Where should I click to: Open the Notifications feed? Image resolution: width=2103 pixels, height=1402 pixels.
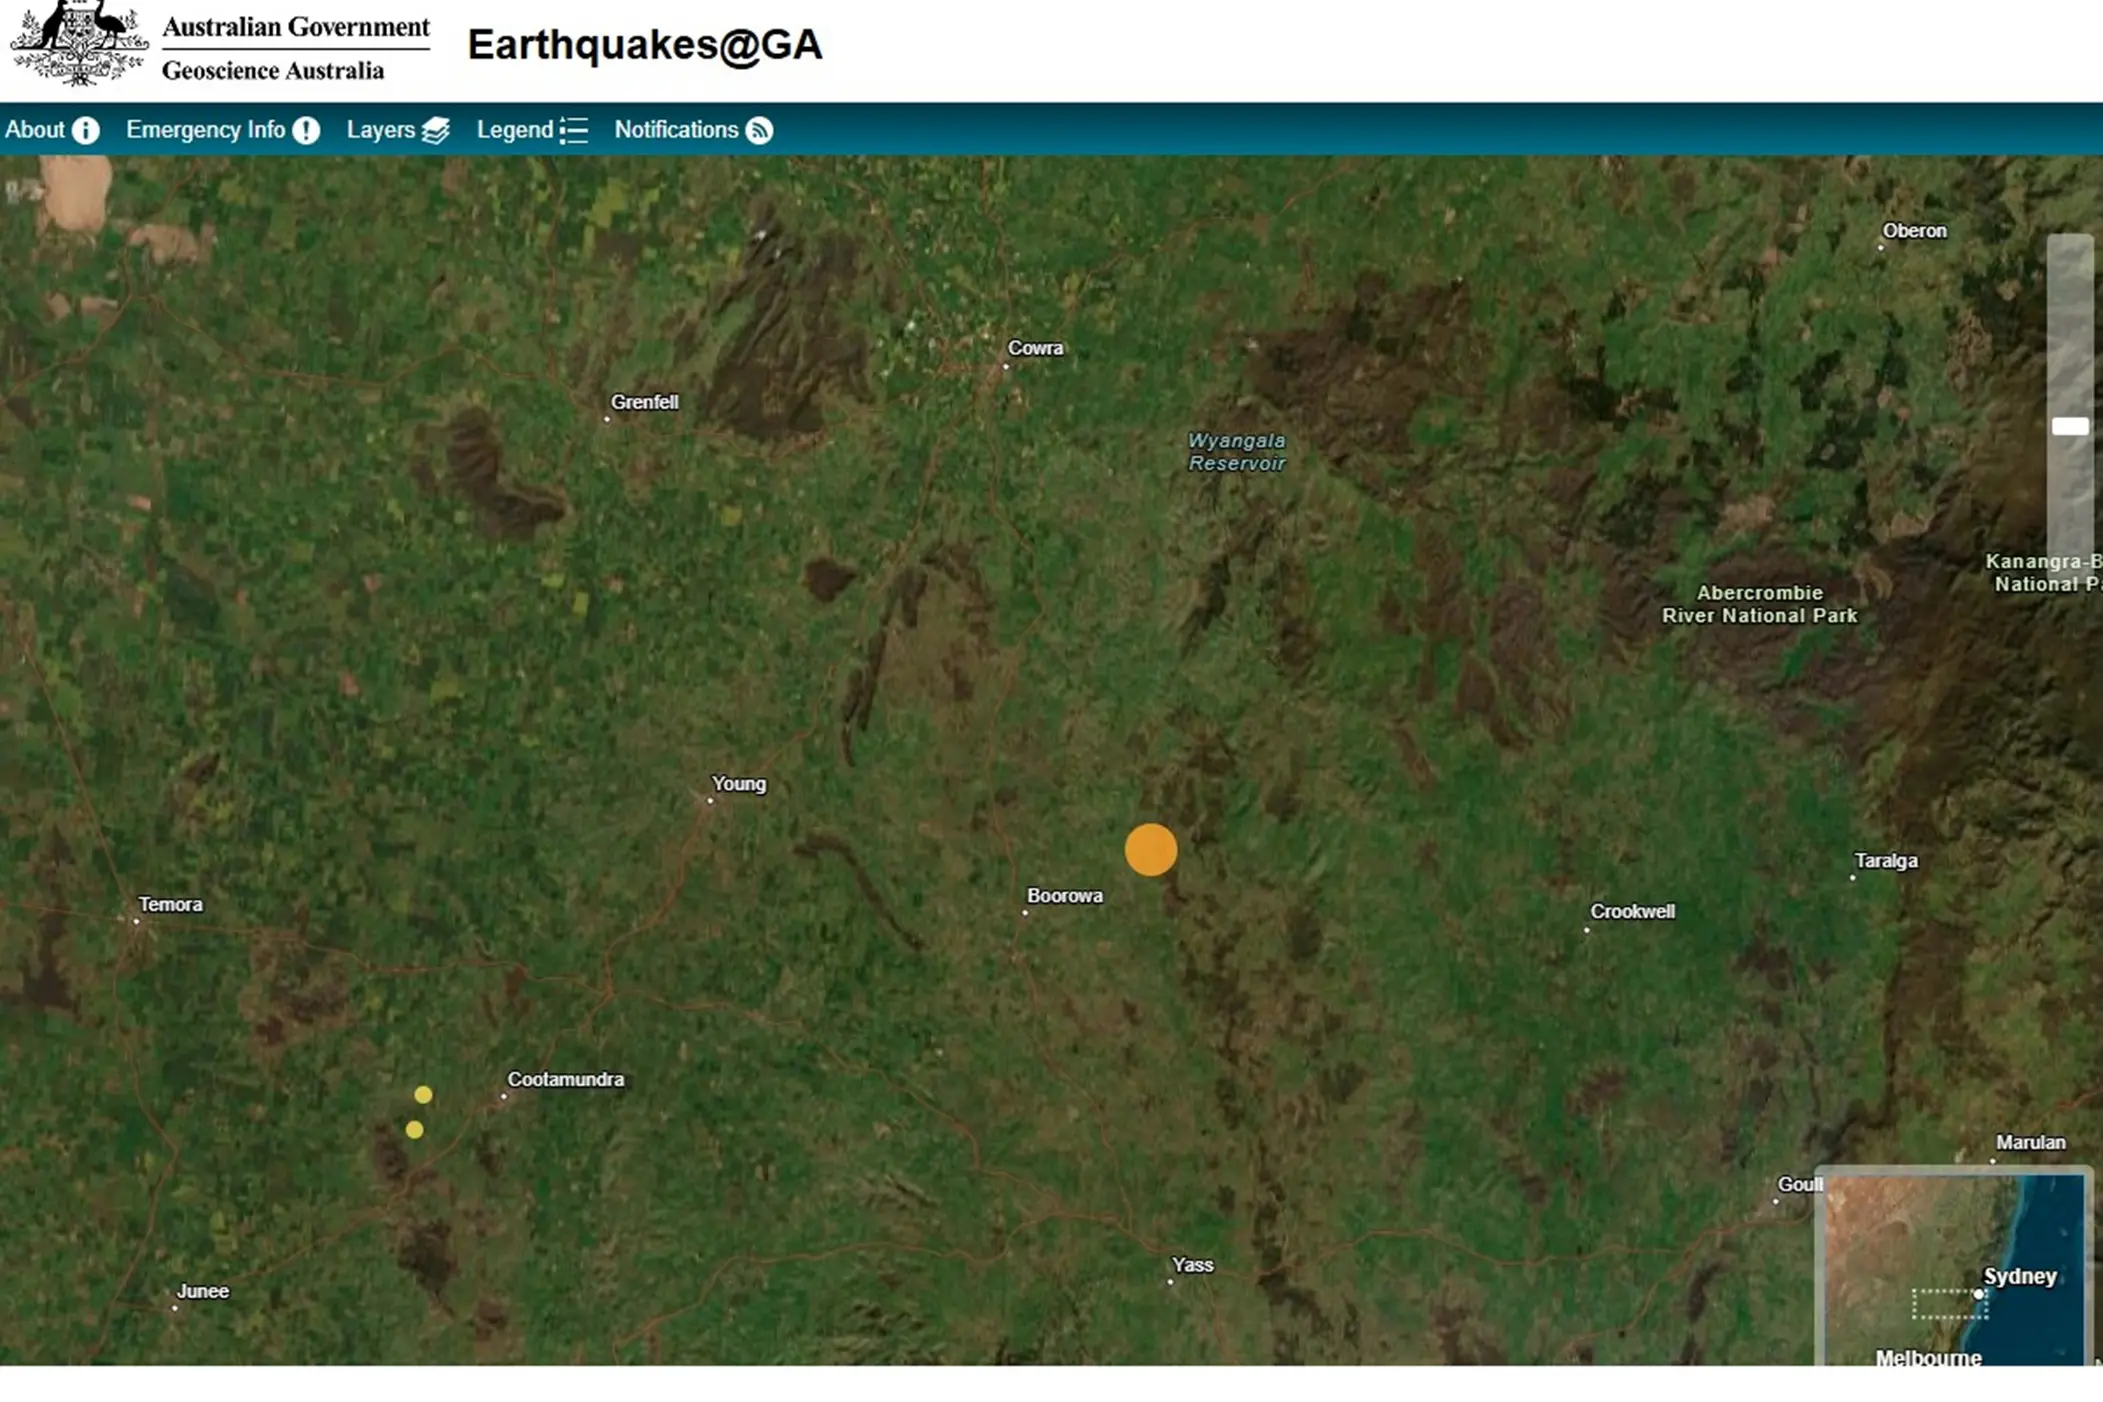(x=676, y=130)
